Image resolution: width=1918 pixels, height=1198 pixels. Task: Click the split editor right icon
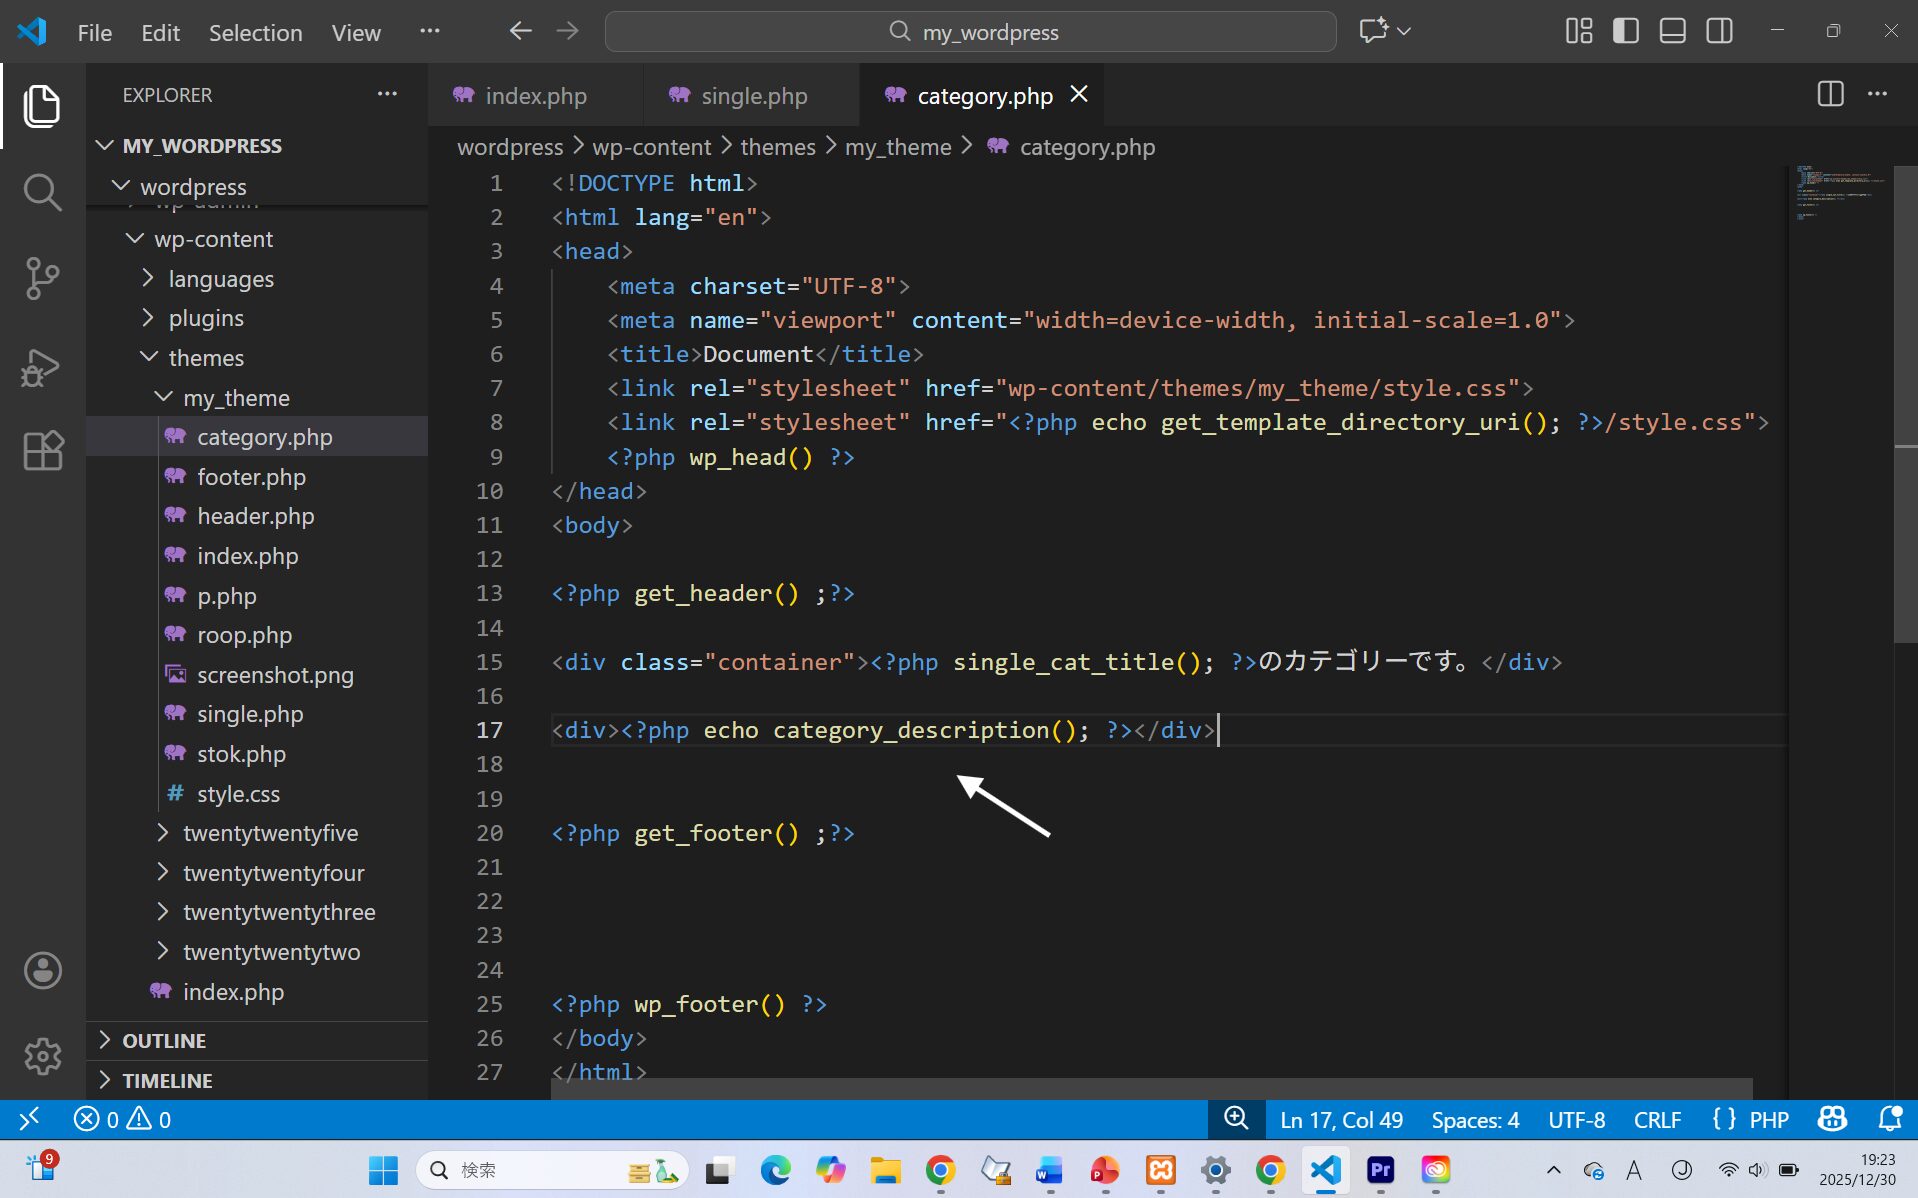click(x=1830, y=95)
